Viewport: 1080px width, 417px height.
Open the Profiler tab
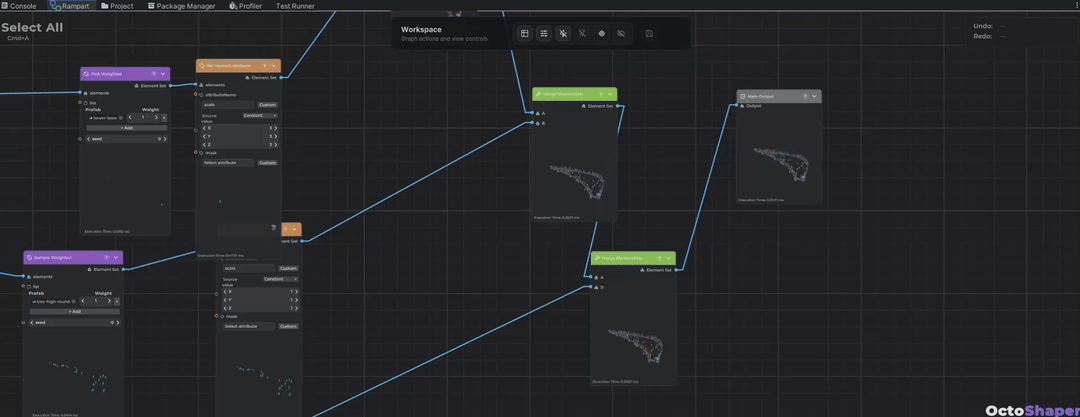pos(246,6)
